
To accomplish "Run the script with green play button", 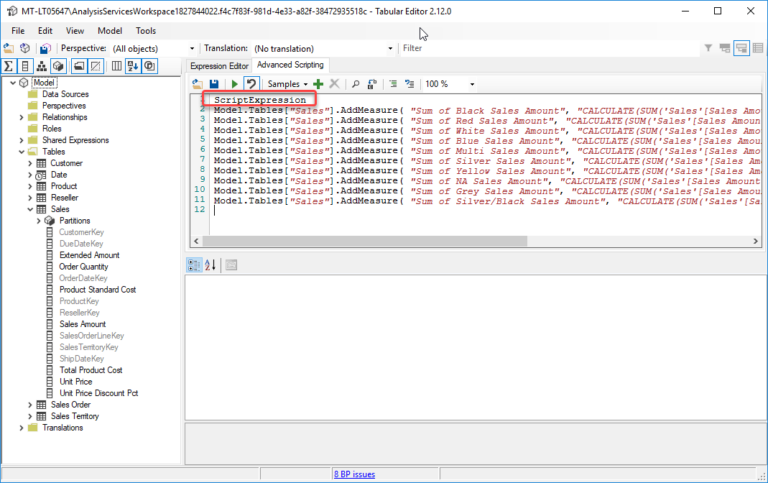I will pyautogui.click(x=235, y=84).
